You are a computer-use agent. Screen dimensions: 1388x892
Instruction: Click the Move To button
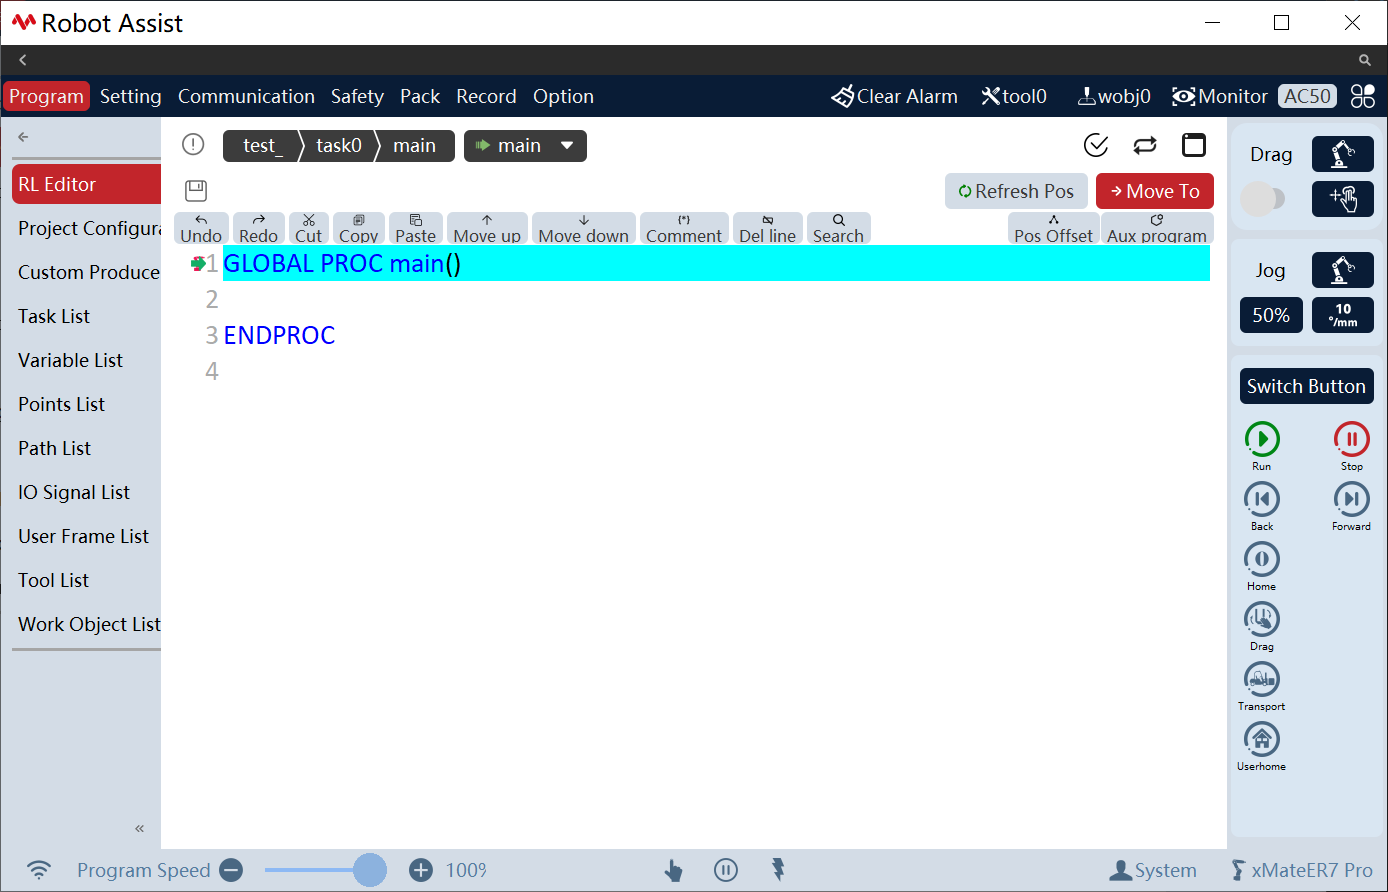point(1155,191)
